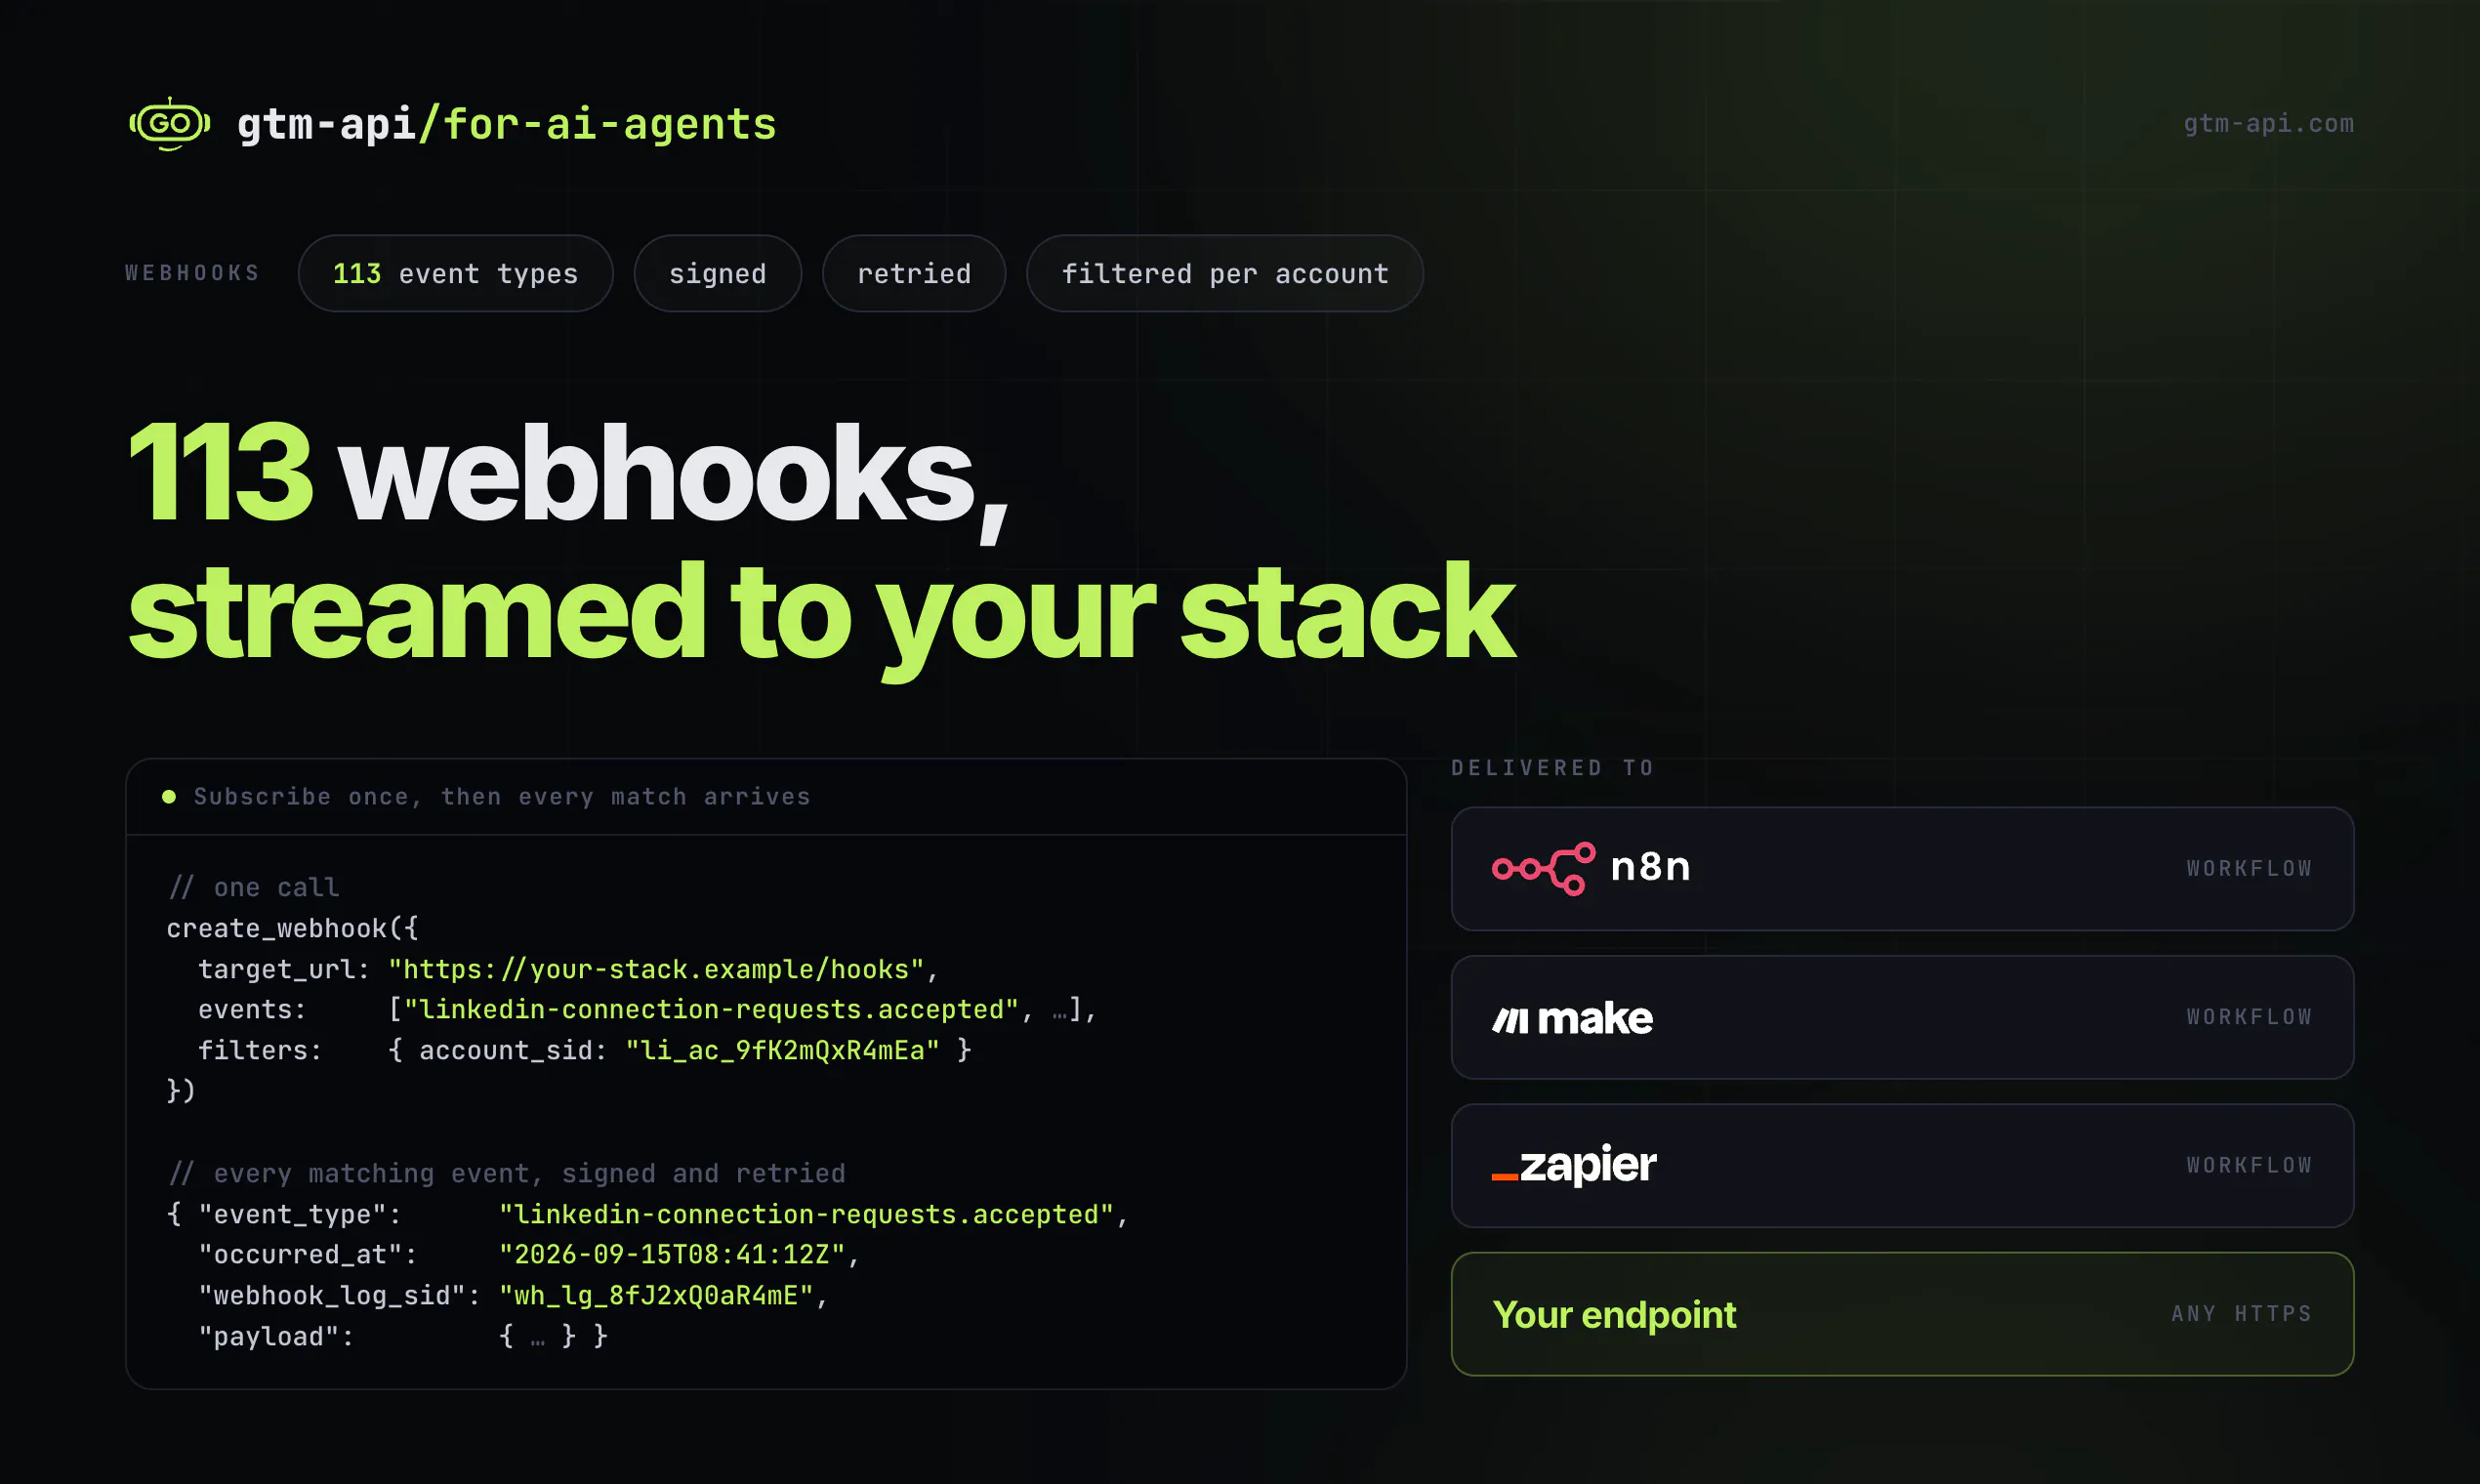Click the 'DELIVERED TO' section label
Screen dimensions: 2480x1484
(x=1553, y=768)
